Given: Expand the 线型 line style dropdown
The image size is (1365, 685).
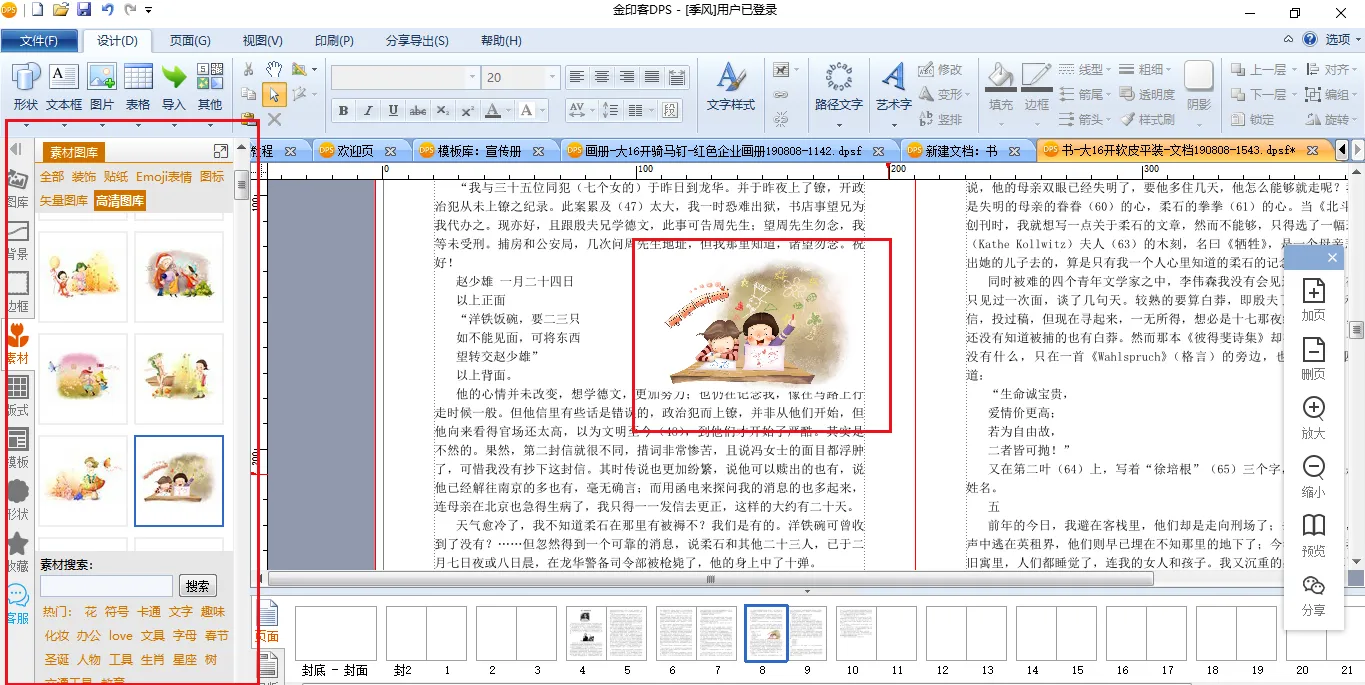Looking at the screenshot, I should point(1107,69).
